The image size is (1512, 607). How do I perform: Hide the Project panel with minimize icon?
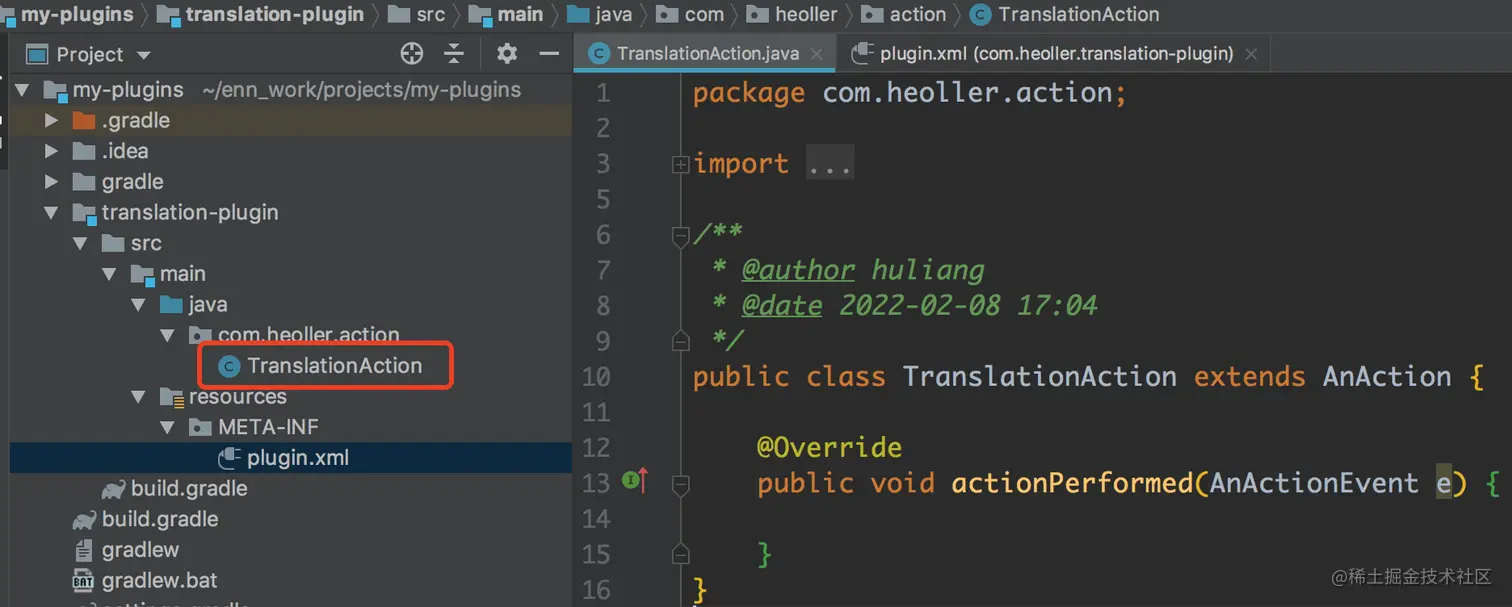[x=549, y=54]
